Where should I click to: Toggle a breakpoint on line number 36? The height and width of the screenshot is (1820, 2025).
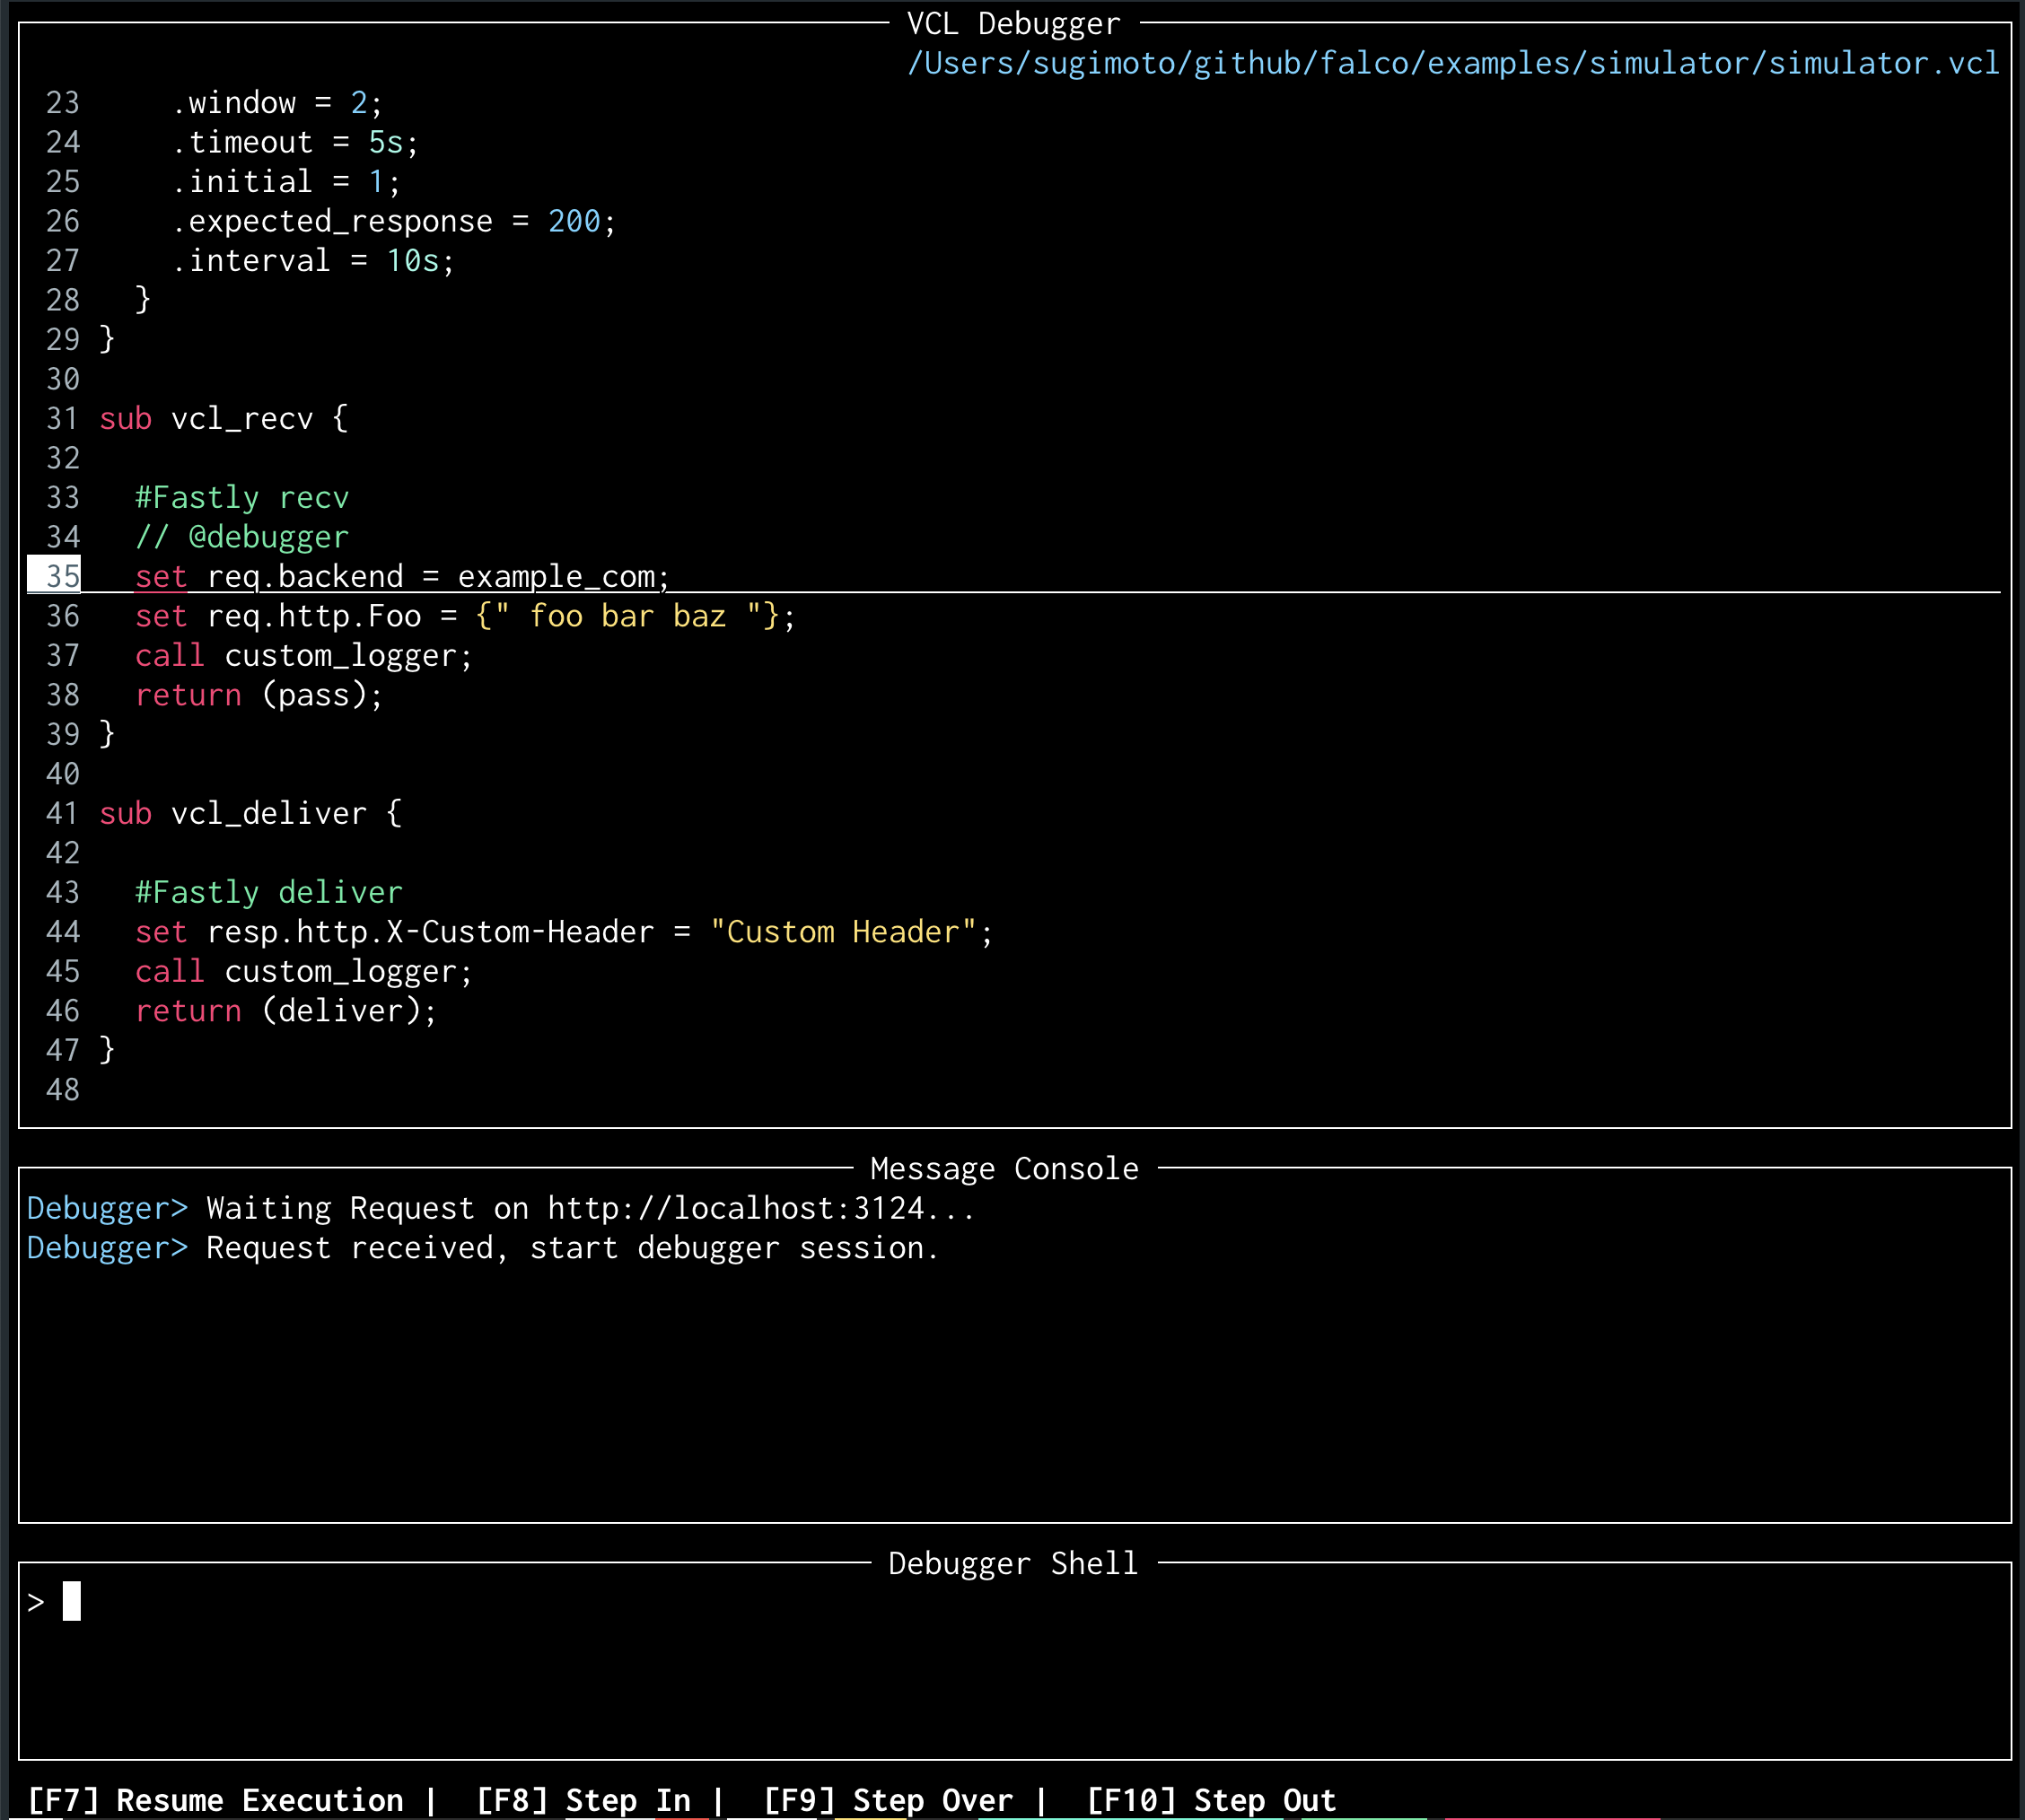tap(63, 615)
